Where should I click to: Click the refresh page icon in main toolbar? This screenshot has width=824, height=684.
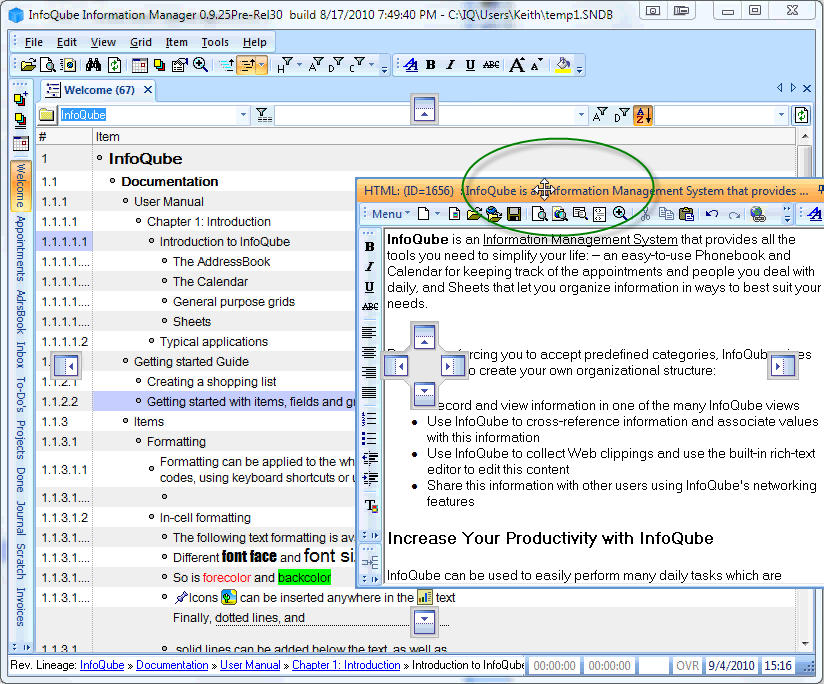tap(115, 65)
